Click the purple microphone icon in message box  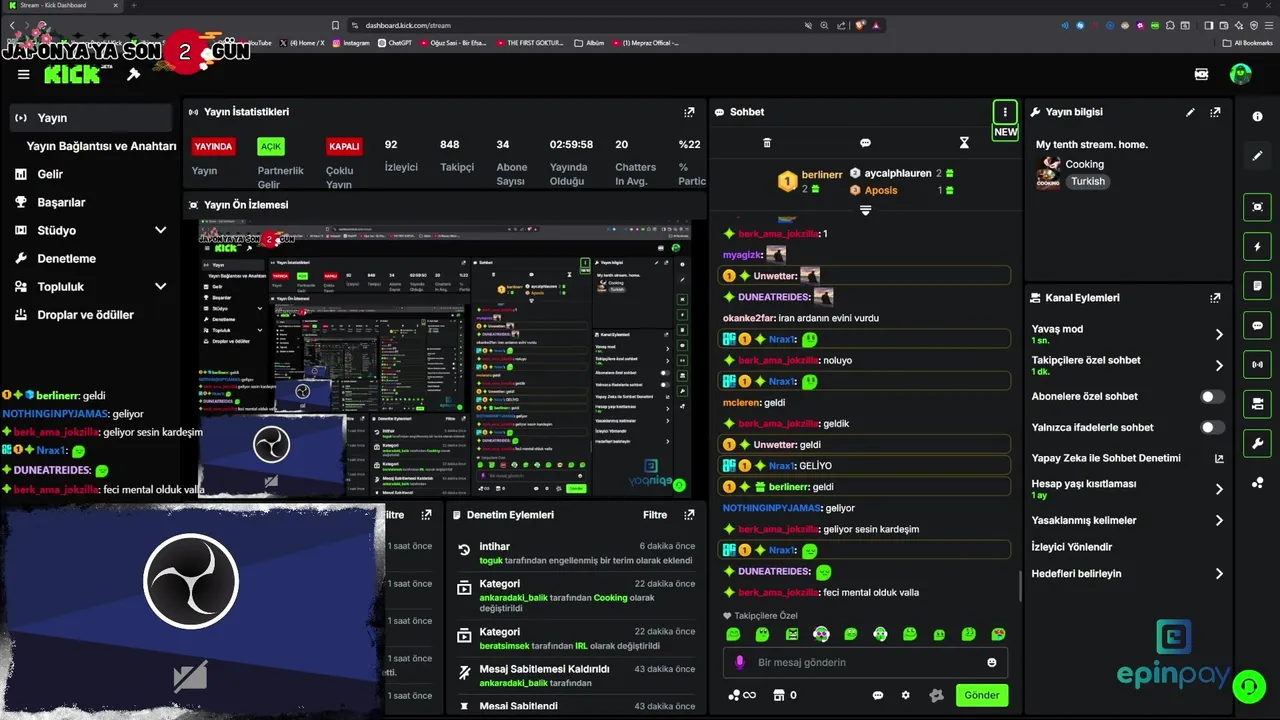tap(740, 662)
